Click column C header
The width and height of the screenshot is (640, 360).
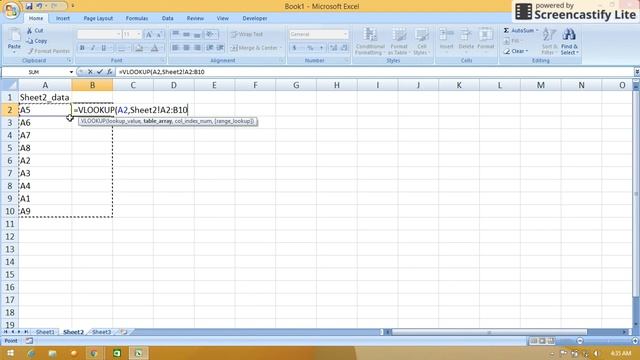click(133, 85)
